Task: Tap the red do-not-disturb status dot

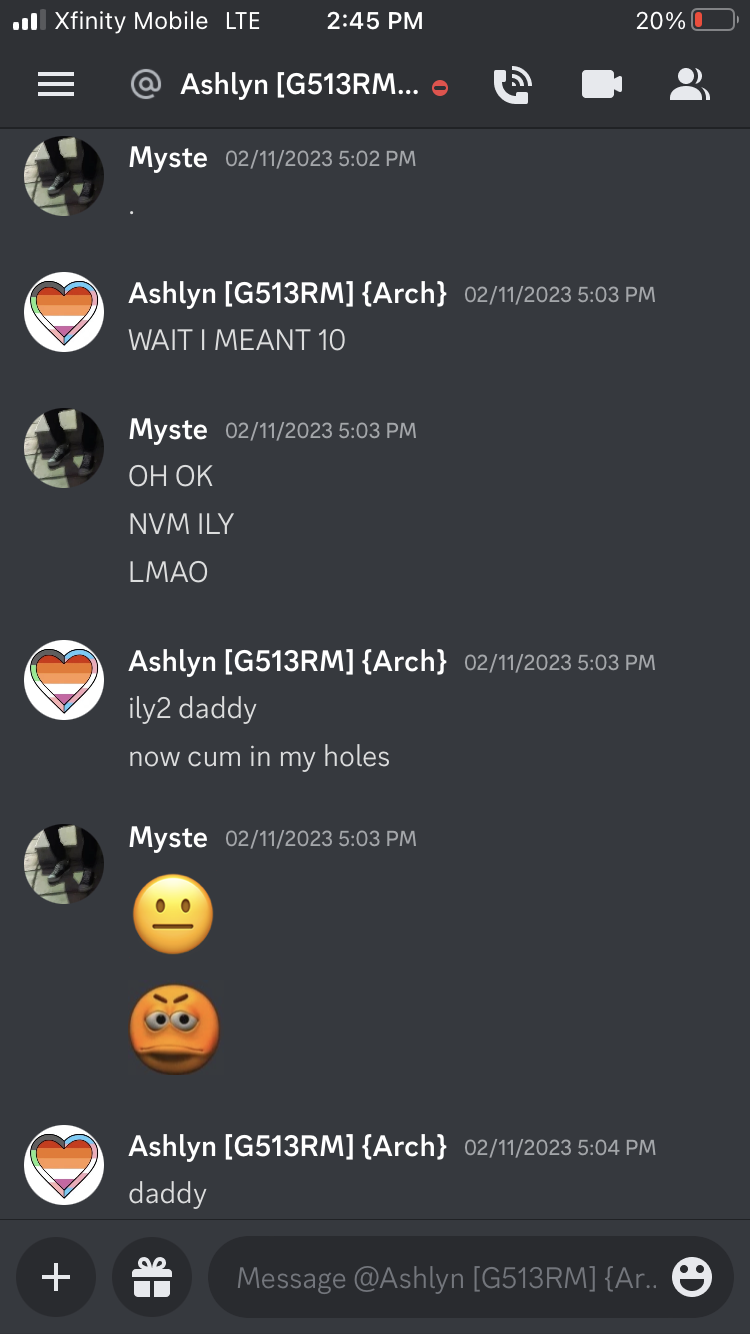Action: tap(440, 88)
